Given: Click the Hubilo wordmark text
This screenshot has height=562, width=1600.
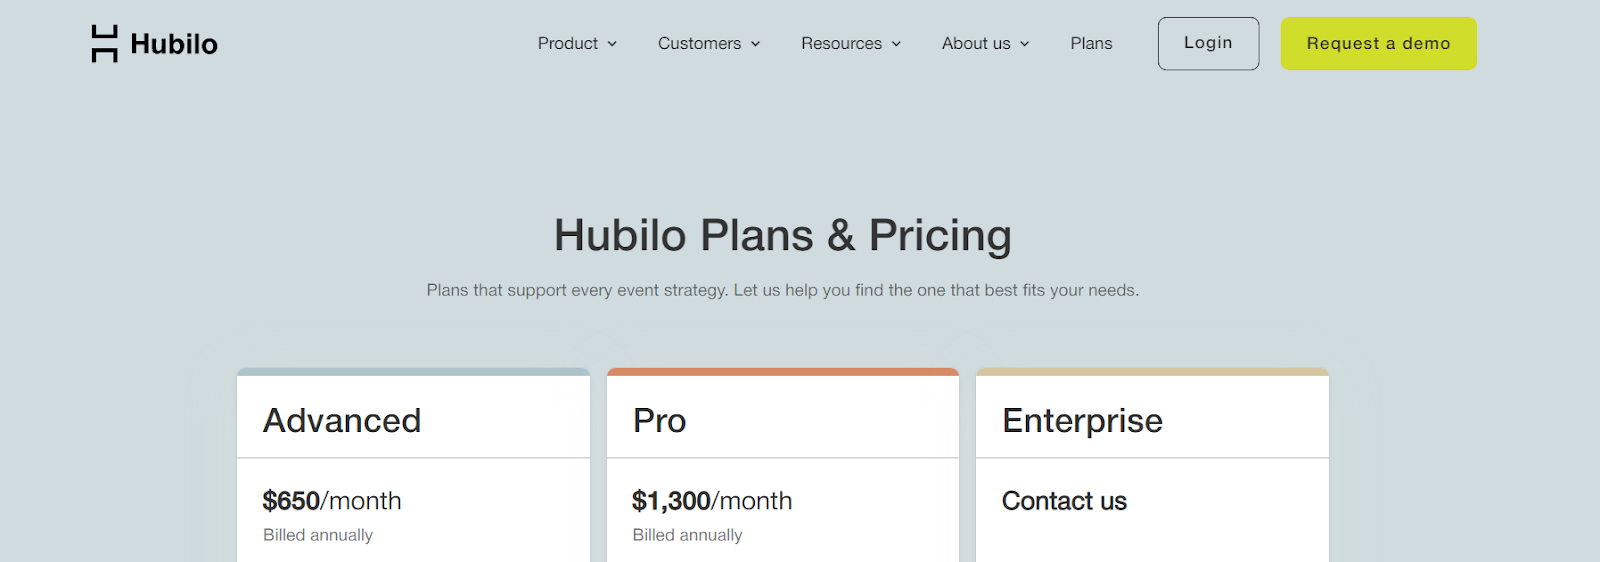Looking at the screenshot, I should 174,44.
